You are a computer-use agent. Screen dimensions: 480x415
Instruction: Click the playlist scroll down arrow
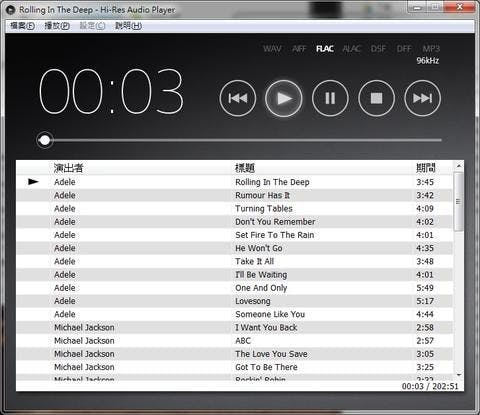pyautogui.click(x=459, y=375)
